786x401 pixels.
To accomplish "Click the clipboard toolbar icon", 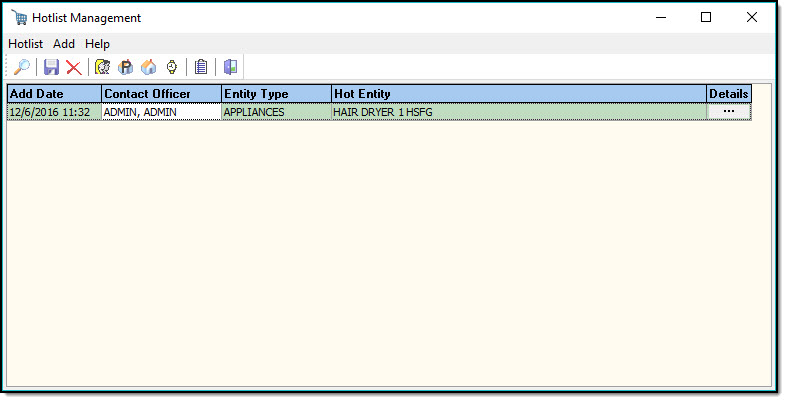I will (201, 67).
